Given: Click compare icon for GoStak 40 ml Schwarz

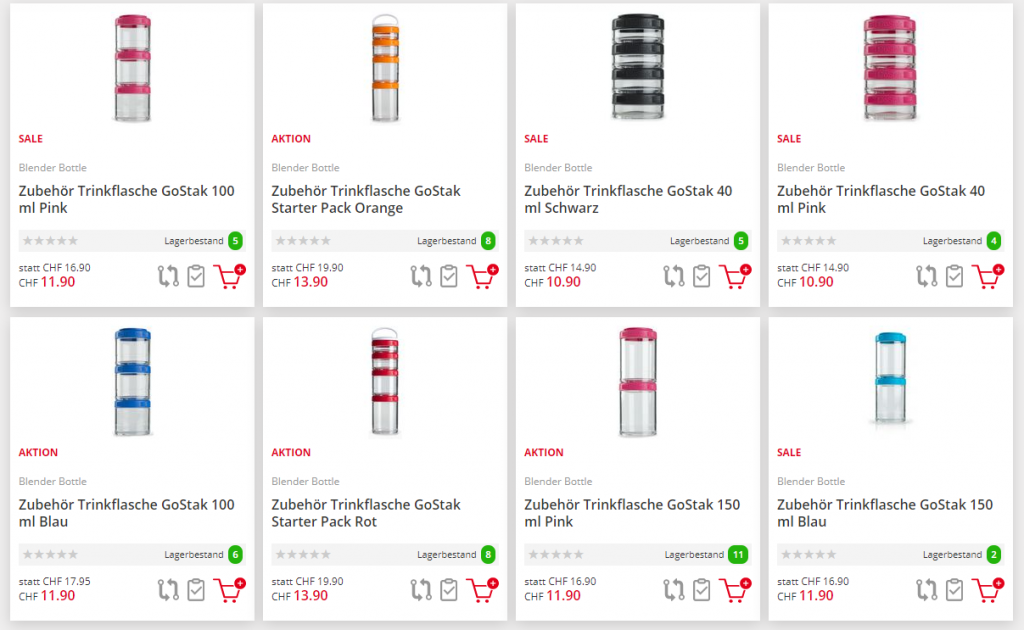Looking at the screenshot, I should coord(674,276).
